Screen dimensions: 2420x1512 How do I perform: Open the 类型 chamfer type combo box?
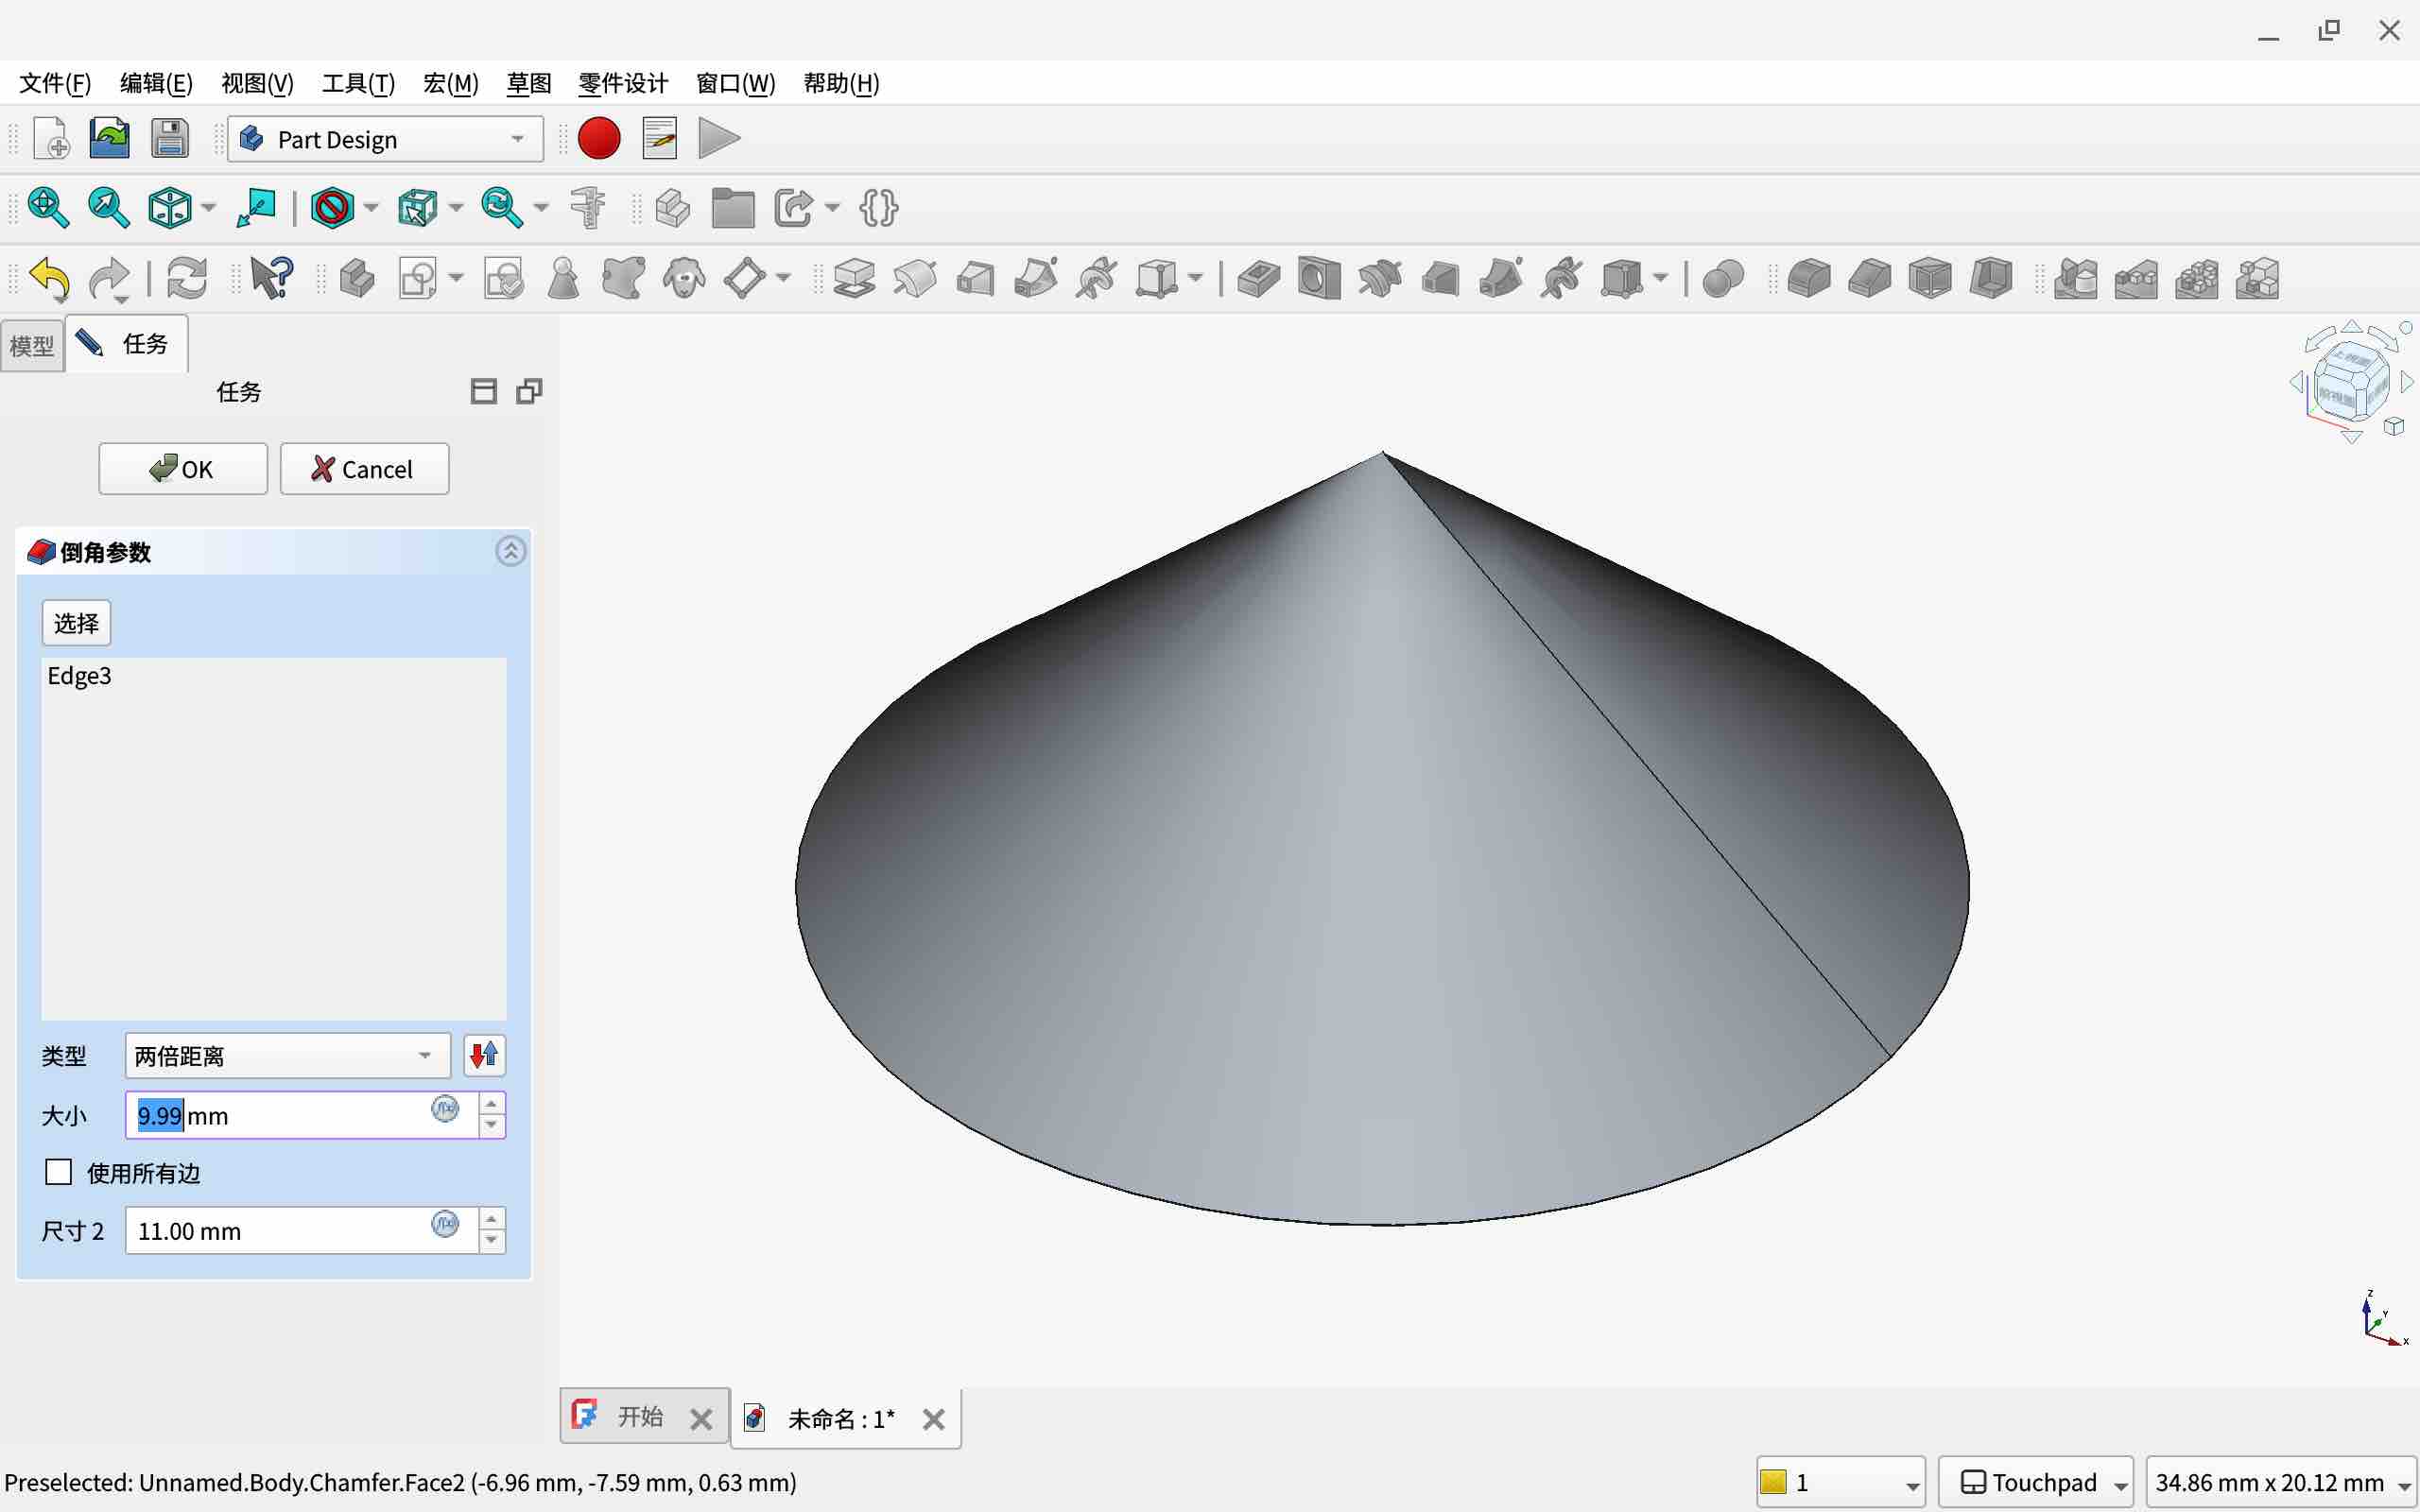click(x=287, y=1056)
